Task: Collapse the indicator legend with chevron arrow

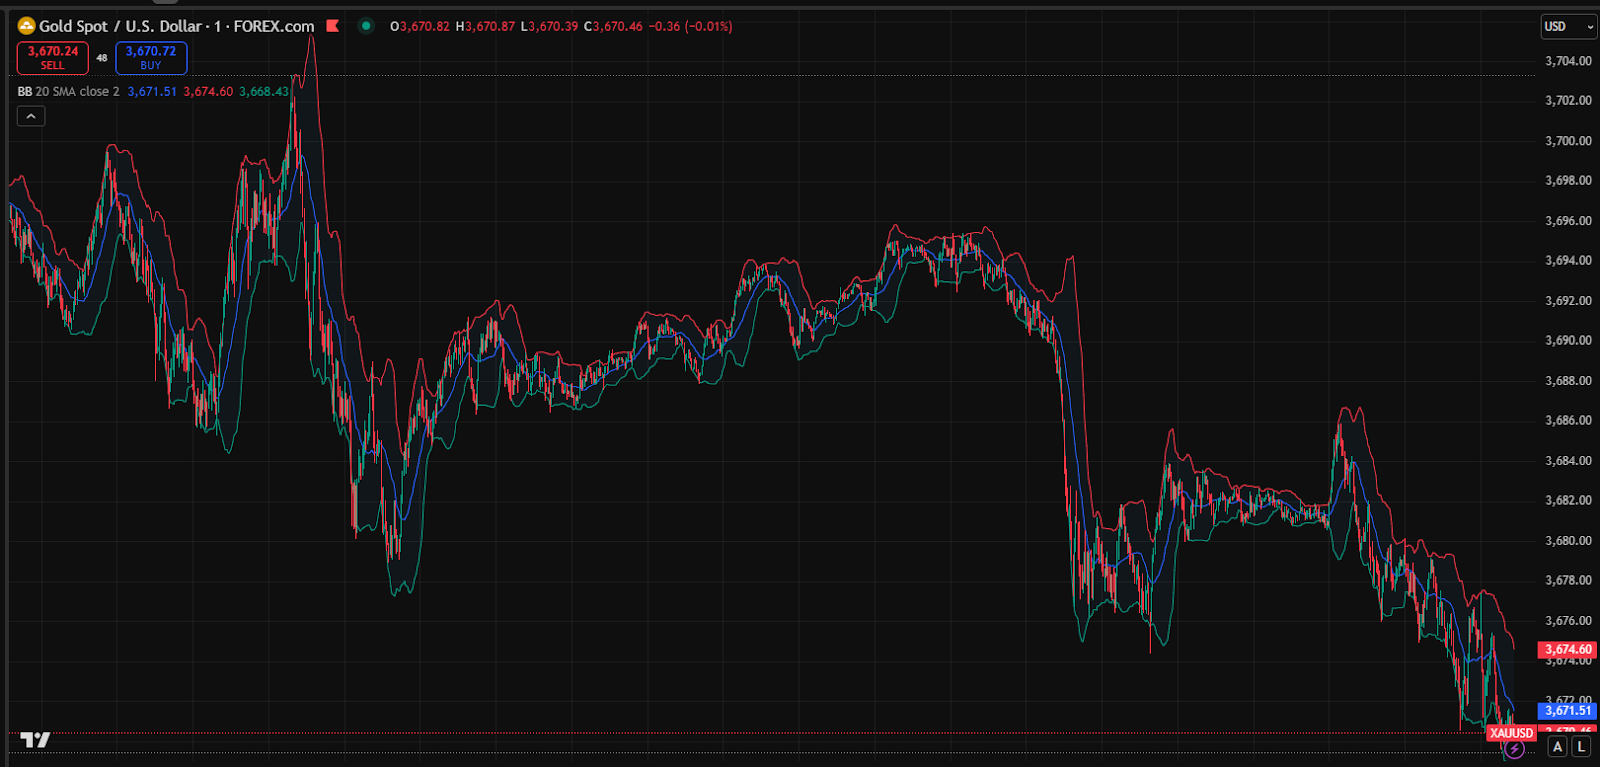Action: point(31,116)
